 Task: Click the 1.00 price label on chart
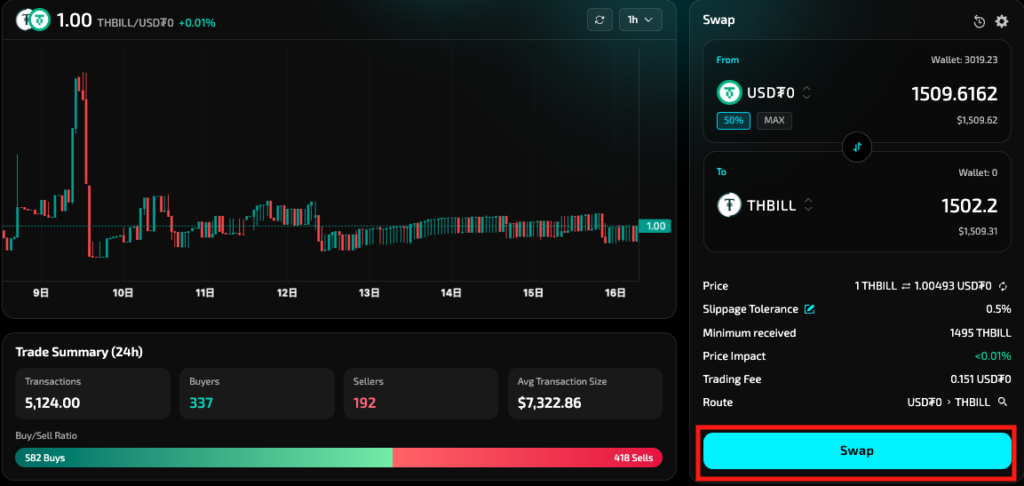(656, 226)
